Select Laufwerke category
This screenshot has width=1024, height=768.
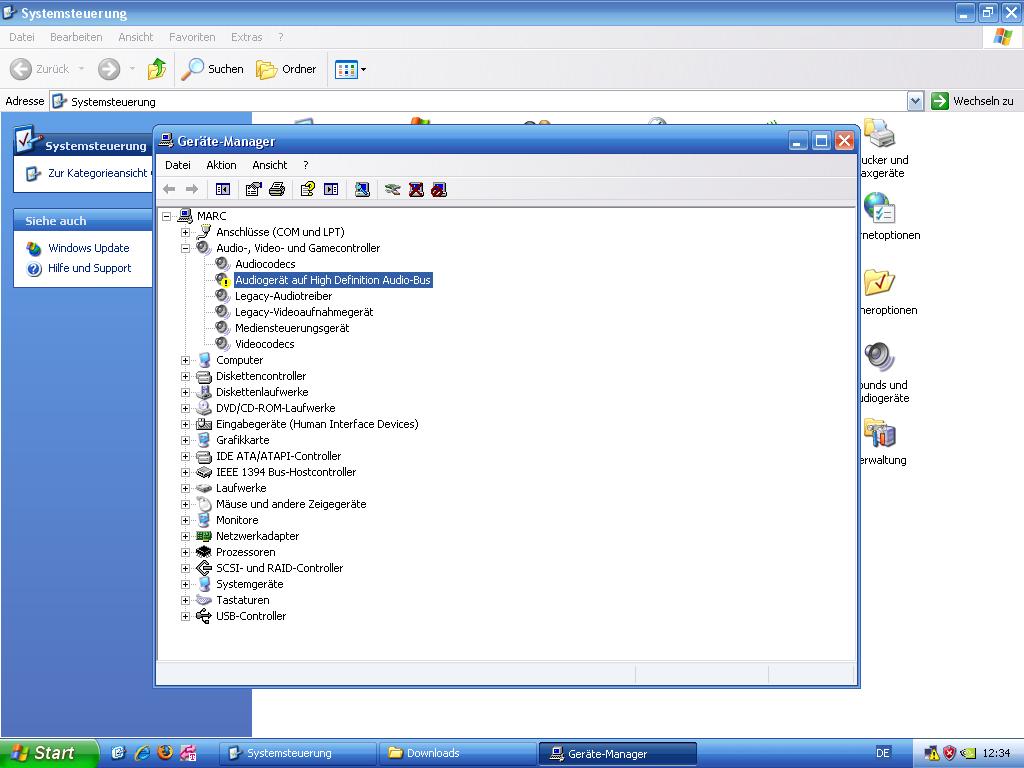point(241,488)
